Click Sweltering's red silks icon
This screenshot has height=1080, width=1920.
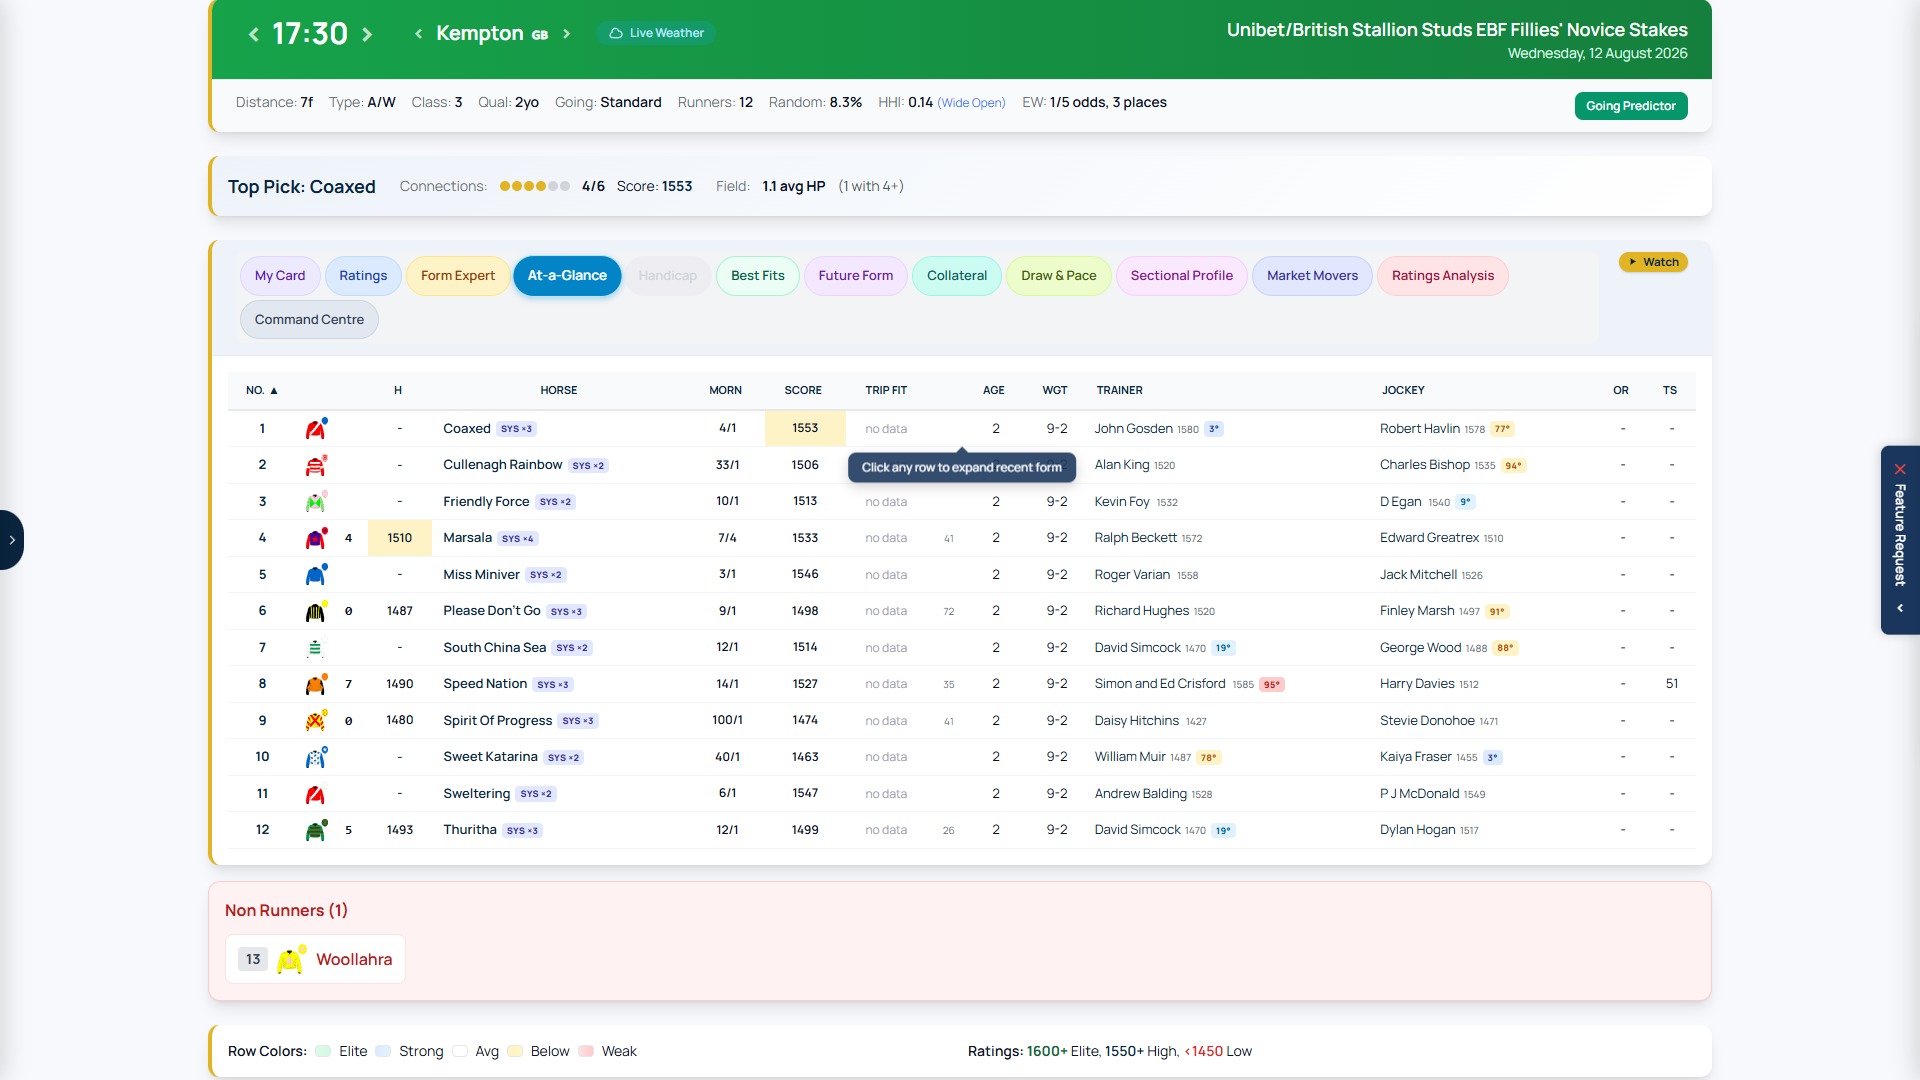coord(316,794)
